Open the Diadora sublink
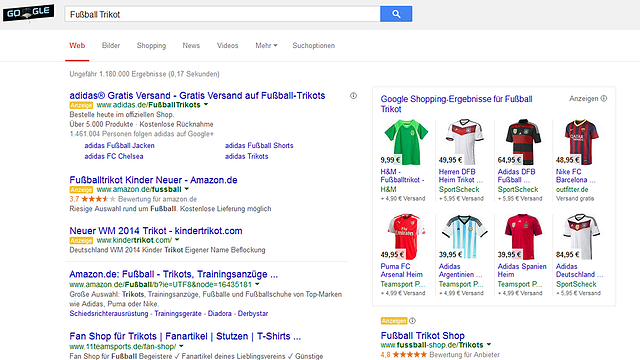640x360 pixels. (x=220, y=313)
